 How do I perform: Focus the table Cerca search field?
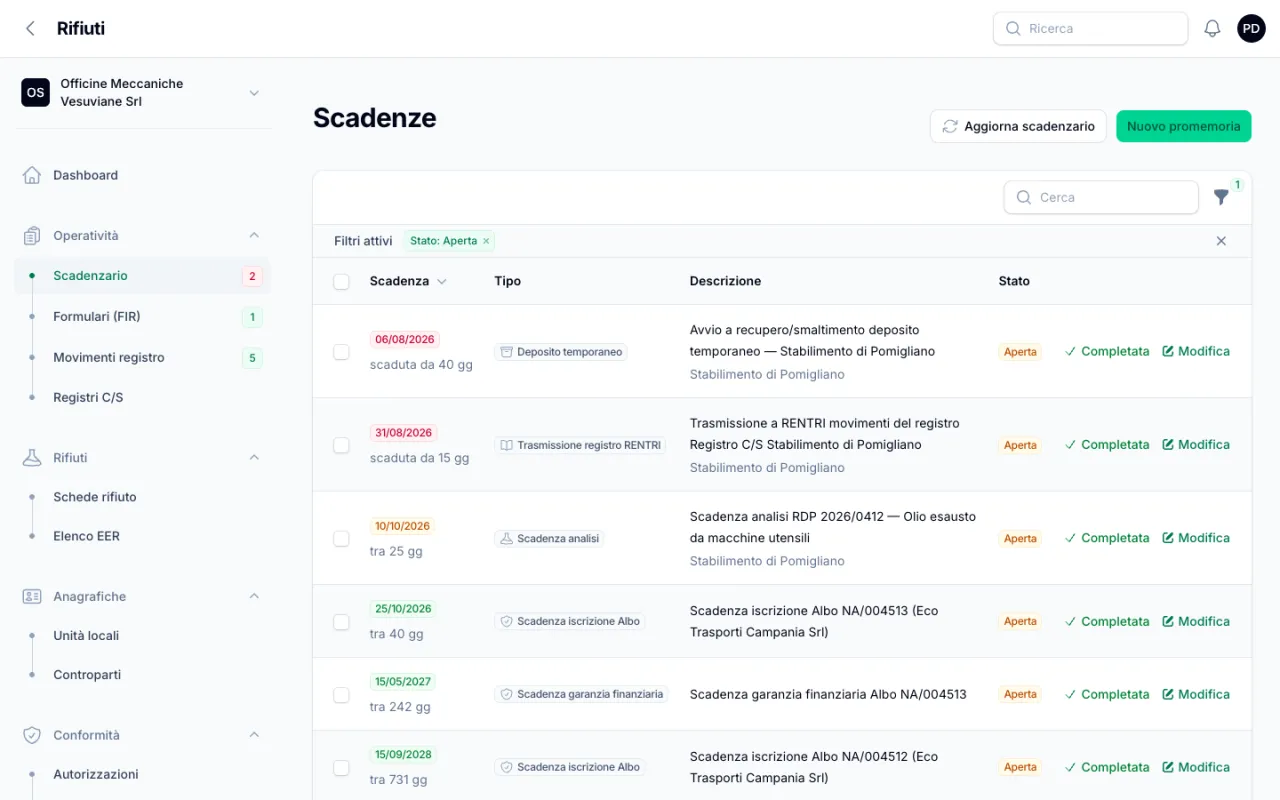click(x=1101, y=198)
